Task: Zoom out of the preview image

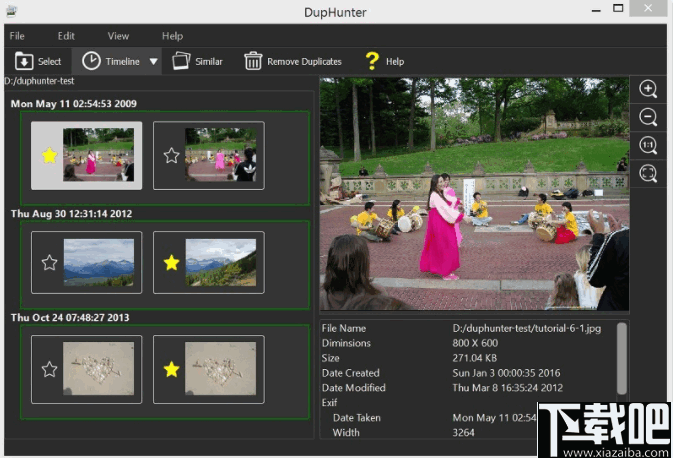Action: 648,117
